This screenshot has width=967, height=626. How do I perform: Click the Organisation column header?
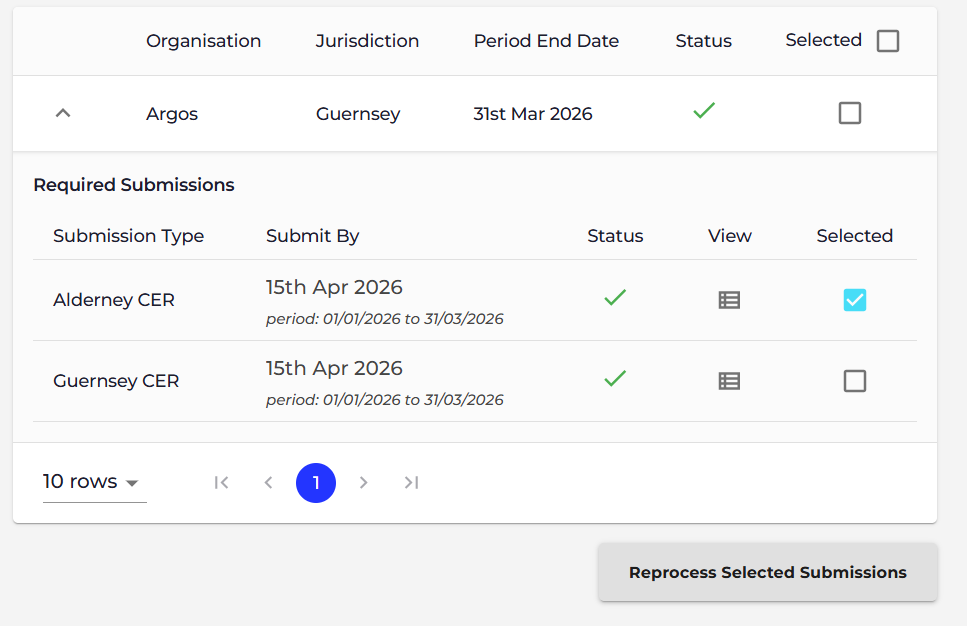pyautogui.click(x=204, y=41)
